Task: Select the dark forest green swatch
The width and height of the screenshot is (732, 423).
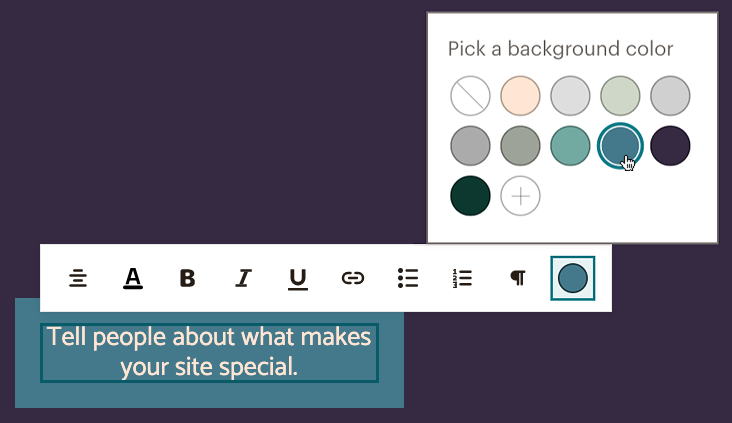Action: pyautogui.click(x=470, y=195)
